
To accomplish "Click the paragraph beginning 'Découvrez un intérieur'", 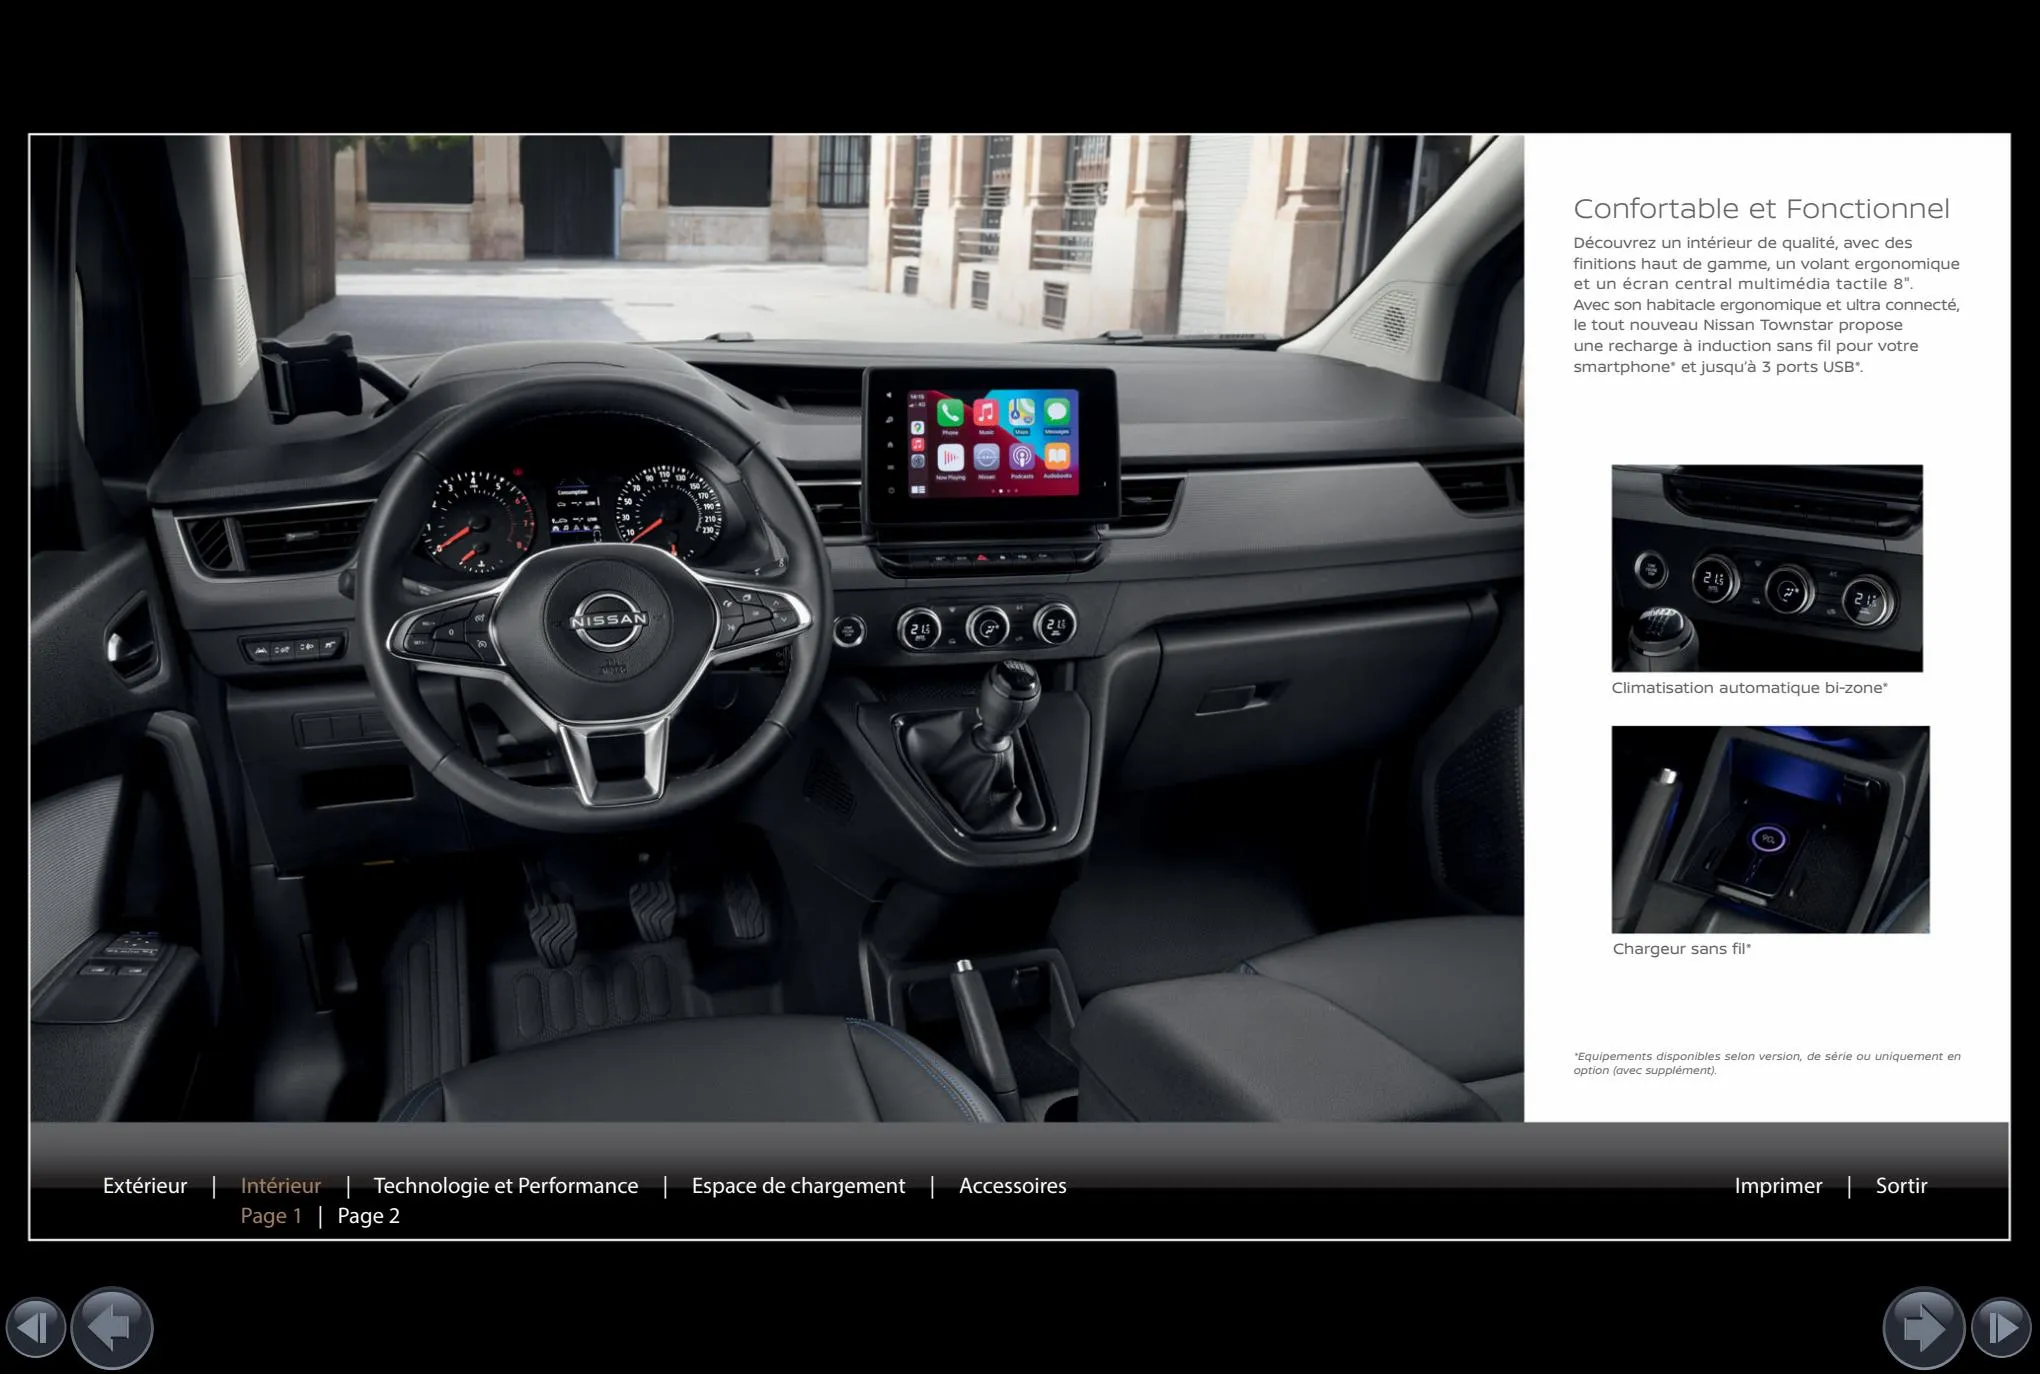I will 1766,305.
